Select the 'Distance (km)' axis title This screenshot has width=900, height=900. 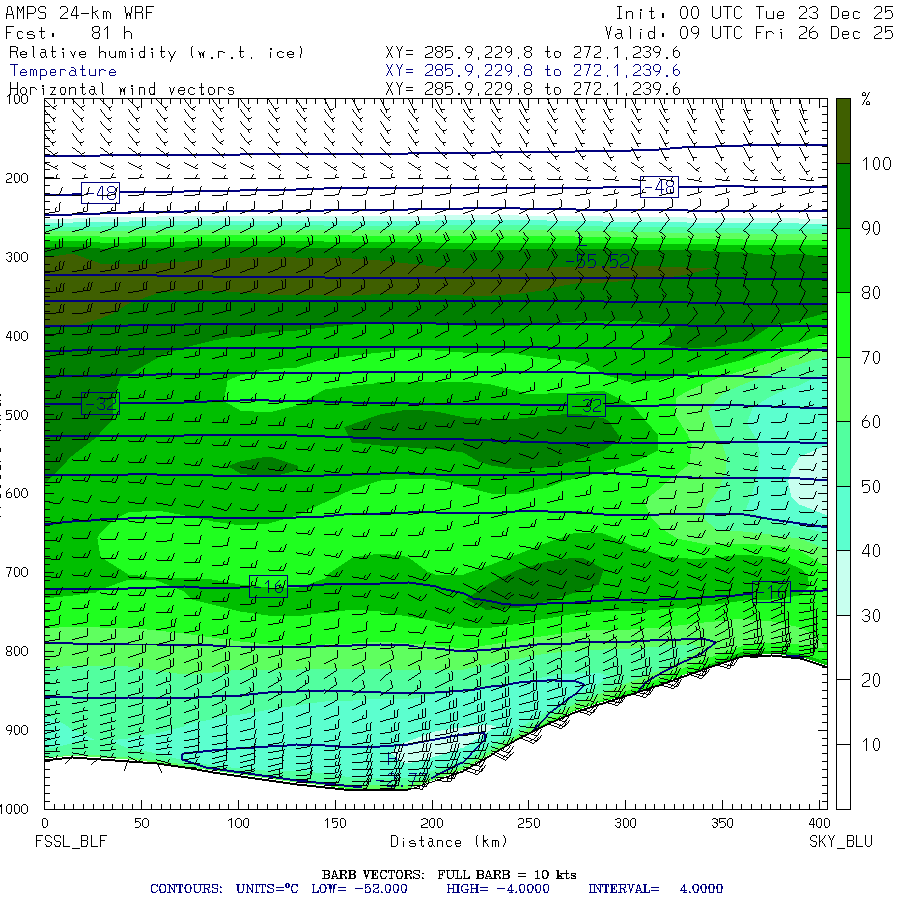[449, 842]
